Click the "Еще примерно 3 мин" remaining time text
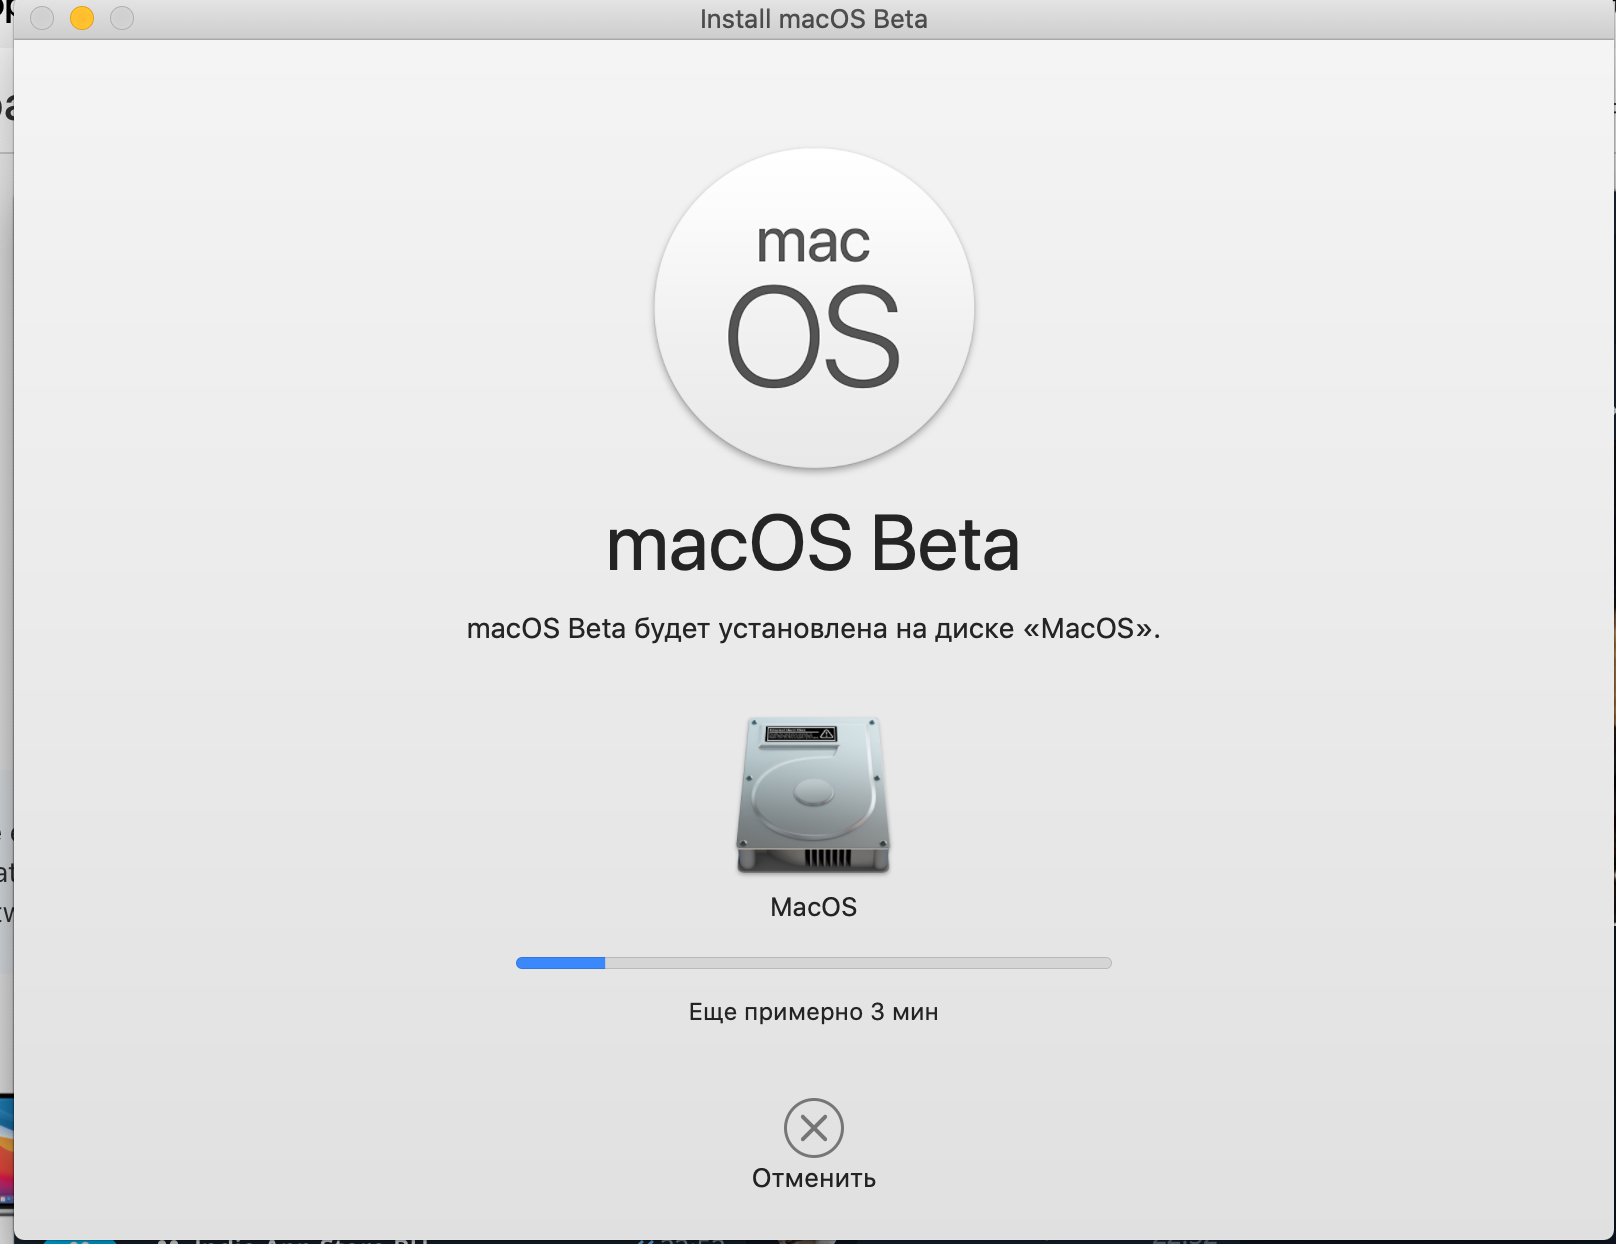Image resolution: width=1616 pixels, height=1244 pixels. 813,1012
